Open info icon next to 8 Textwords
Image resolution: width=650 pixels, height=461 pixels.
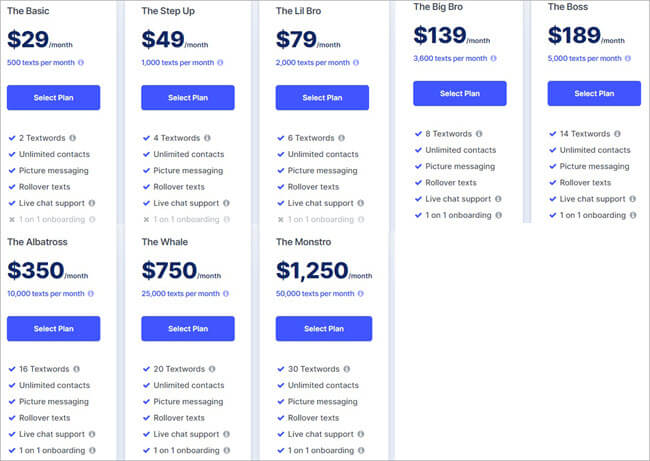tap(479, 134)
